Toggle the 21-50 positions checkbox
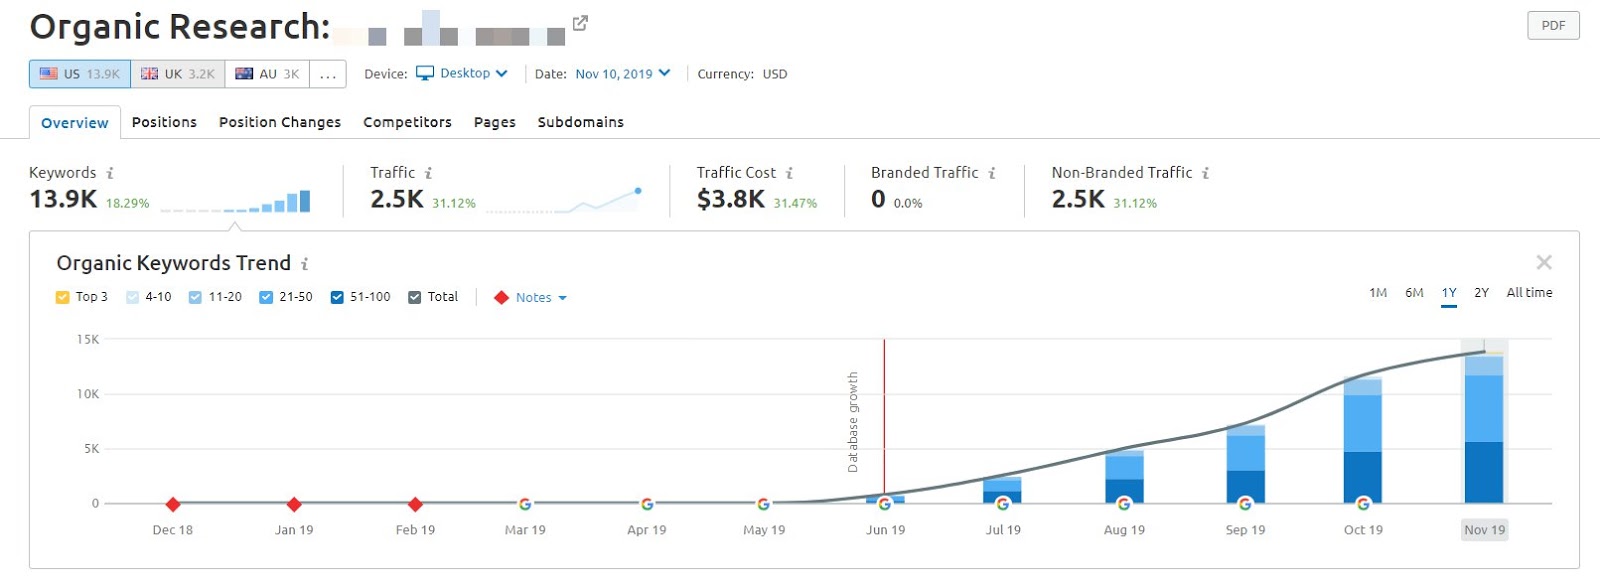Image resolution: width=1600 pixels, height=588 pixels. [x=266, y=297]
